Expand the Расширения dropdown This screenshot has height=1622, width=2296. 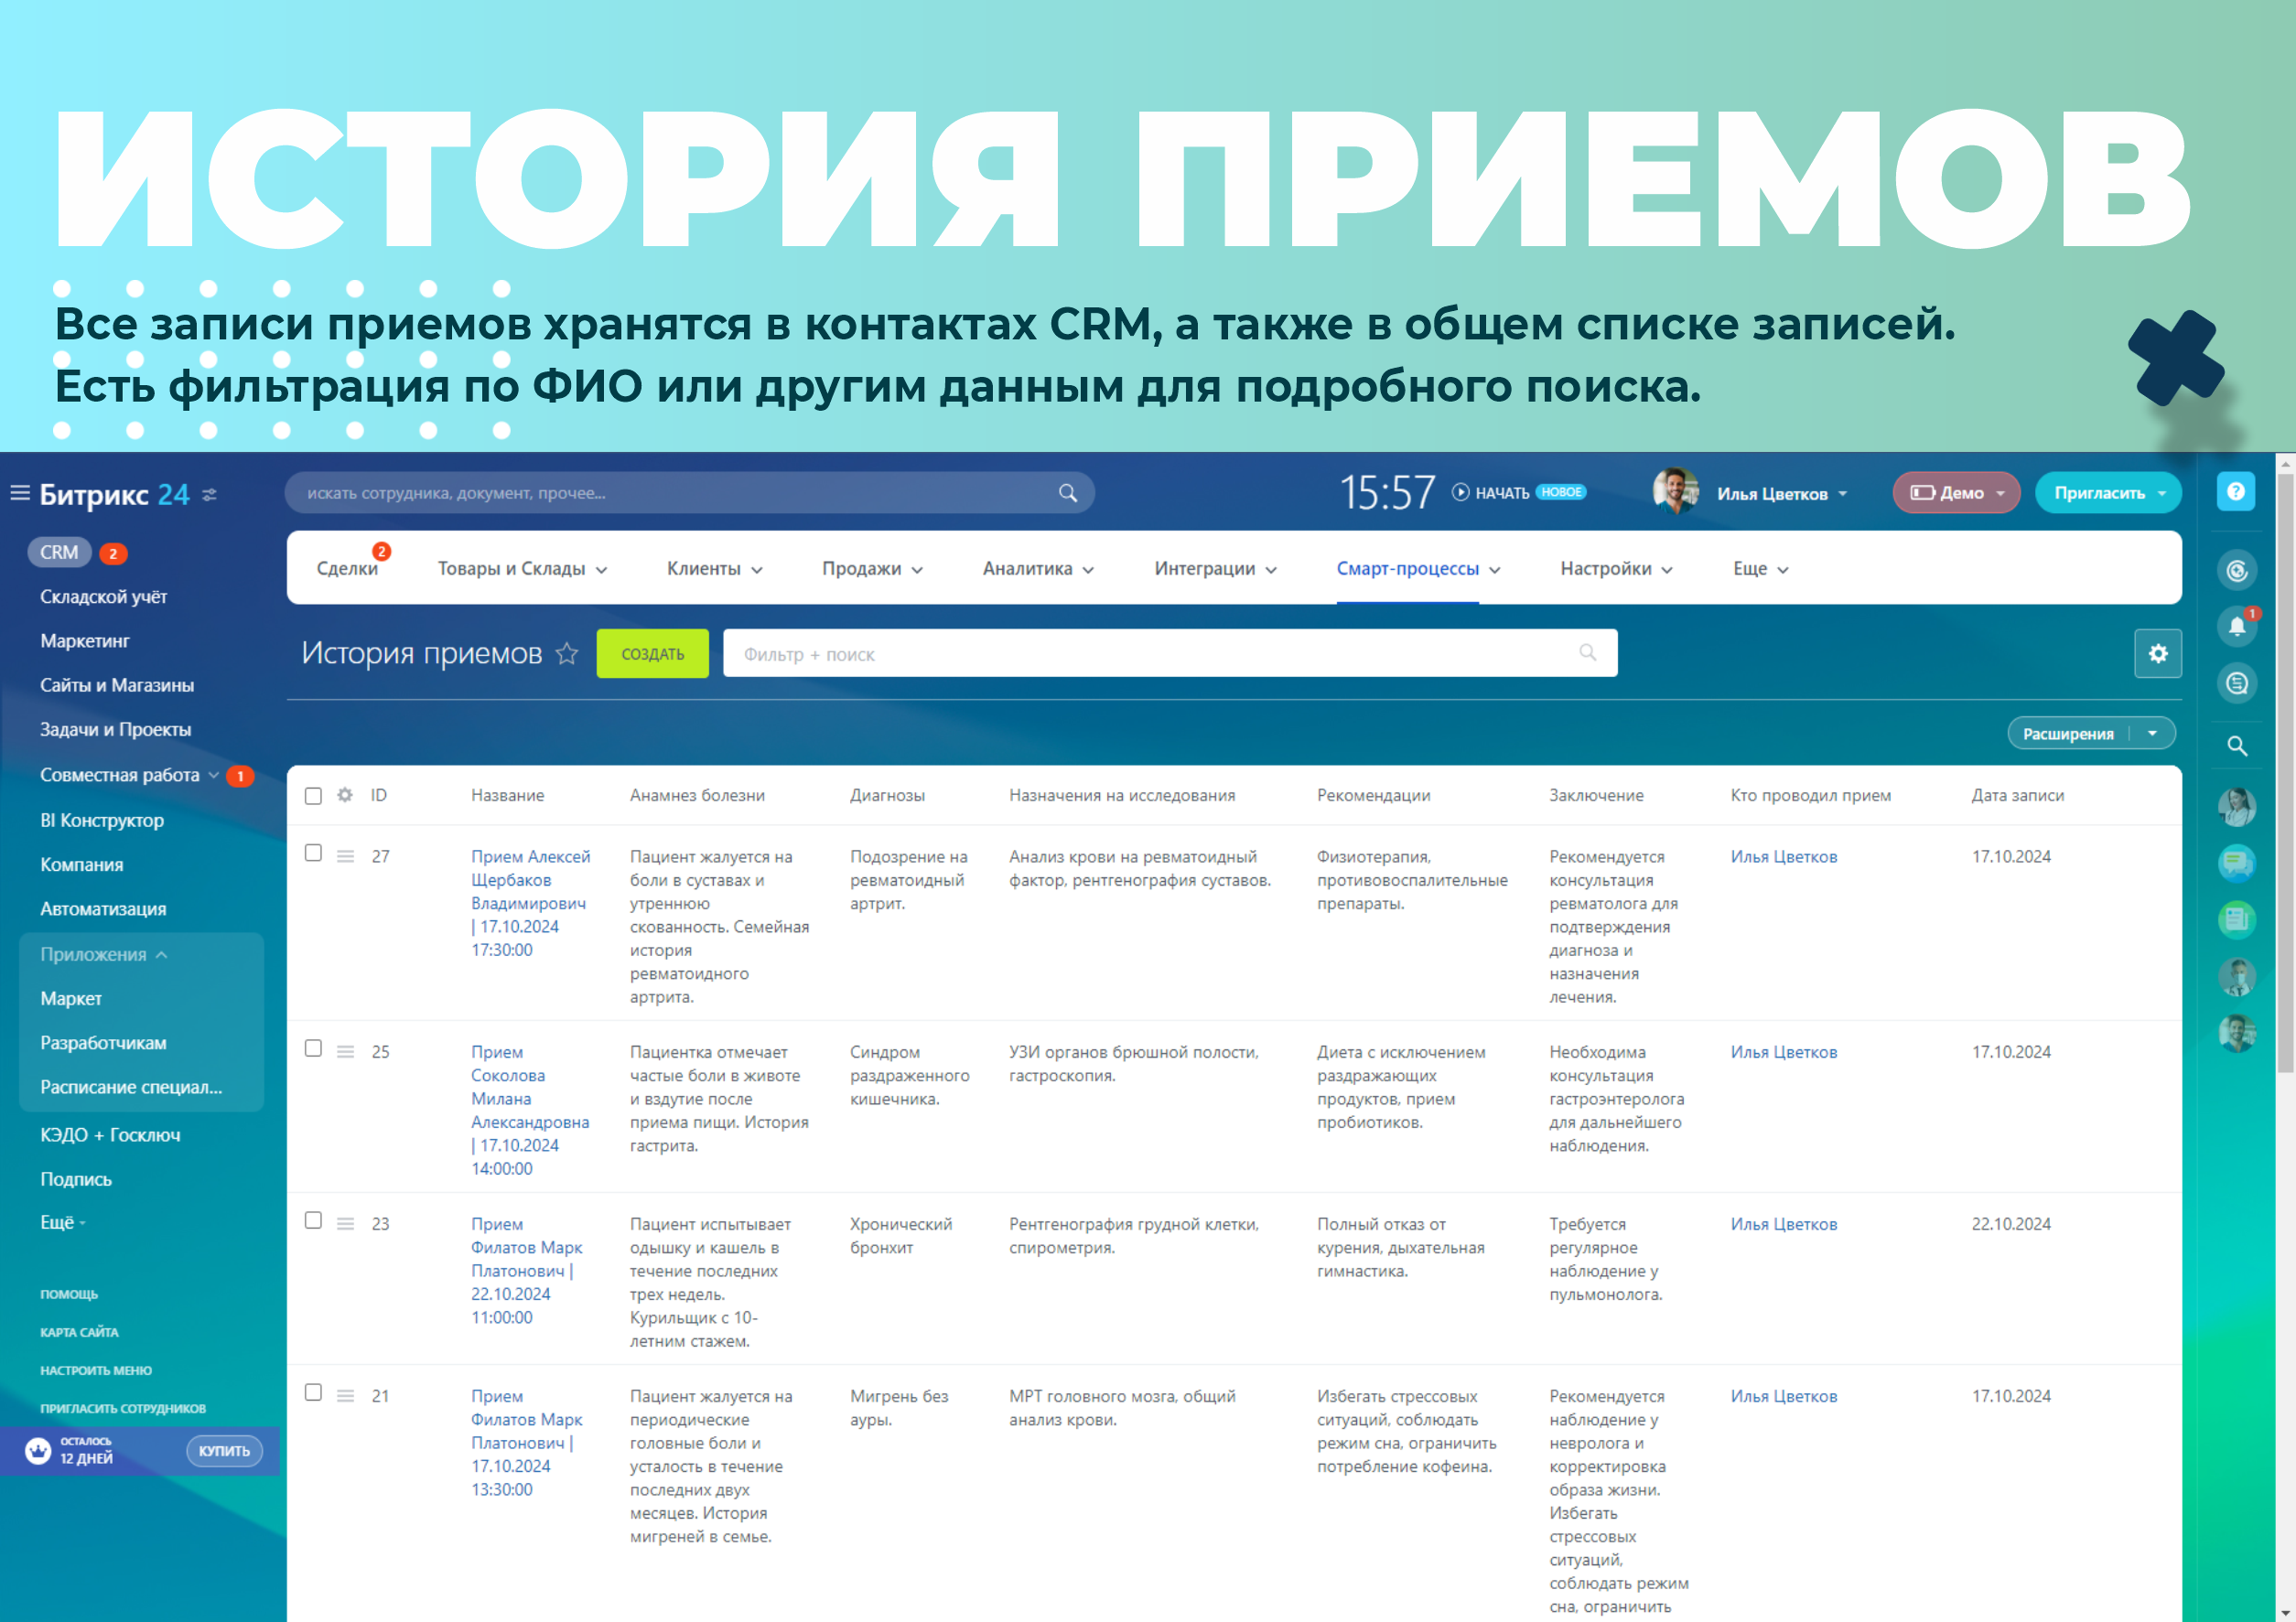2152,734
